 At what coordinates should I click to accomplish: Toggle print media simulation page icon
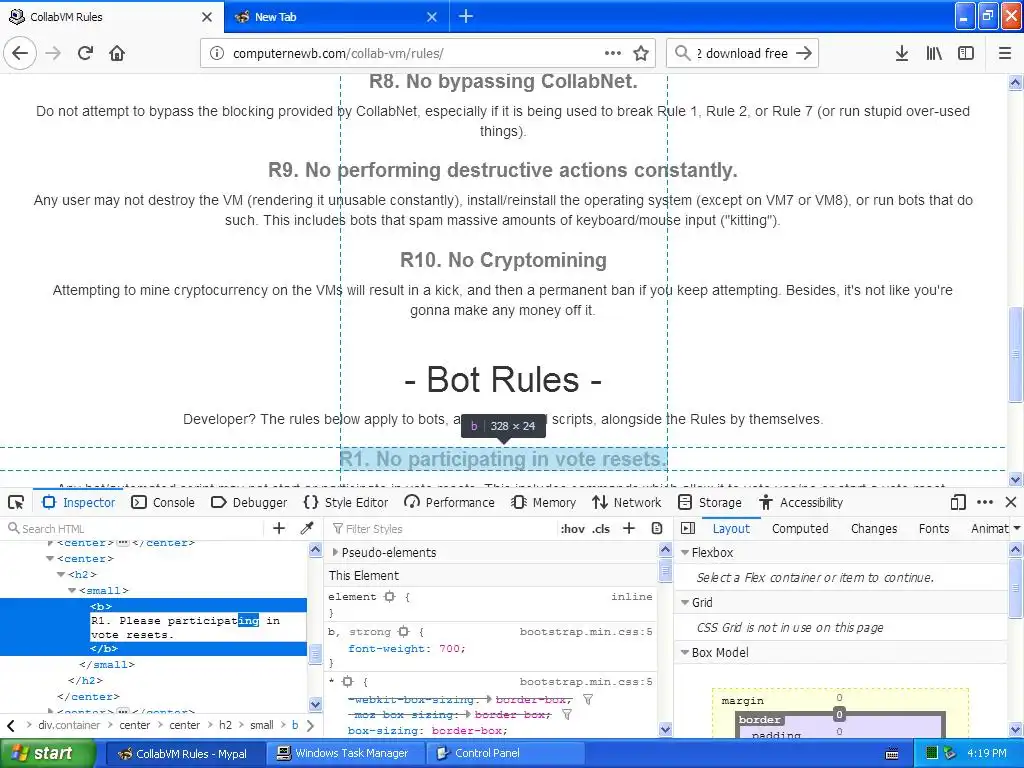click(x=657, y=528)
